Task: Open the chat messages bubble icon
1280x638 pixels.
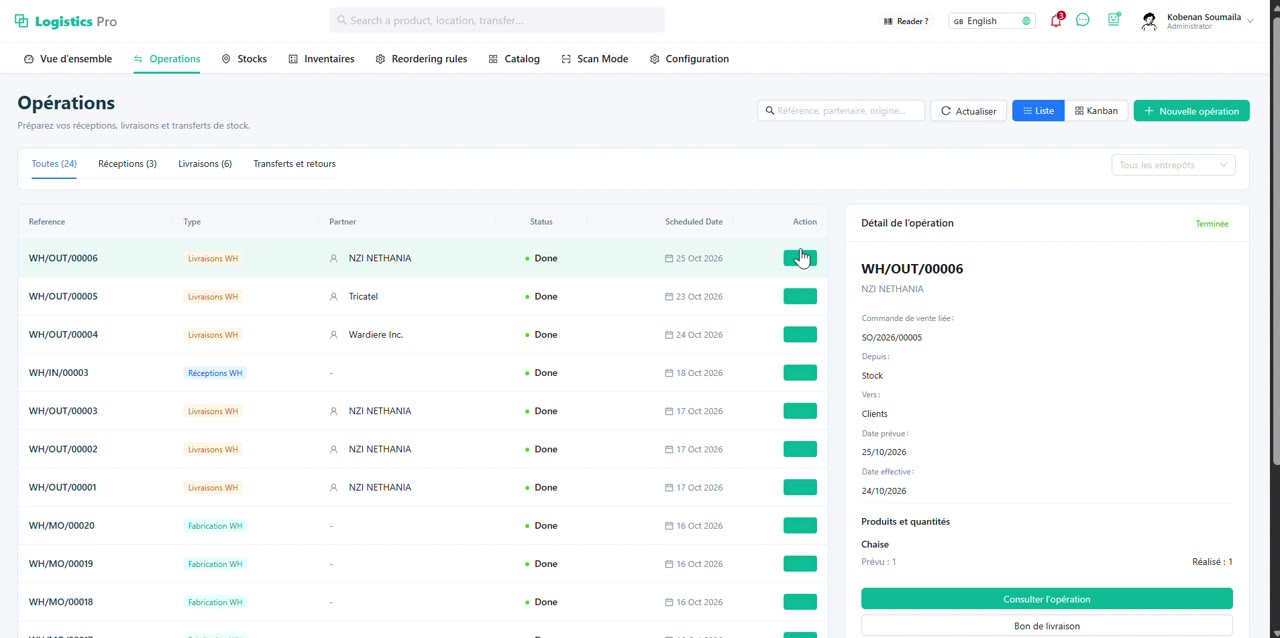Action: point(1083,20)
